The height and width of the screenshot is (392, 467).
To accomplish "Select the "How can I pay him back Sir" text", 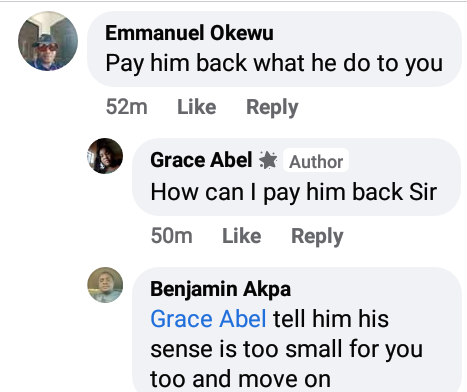I will click(294, 192).
